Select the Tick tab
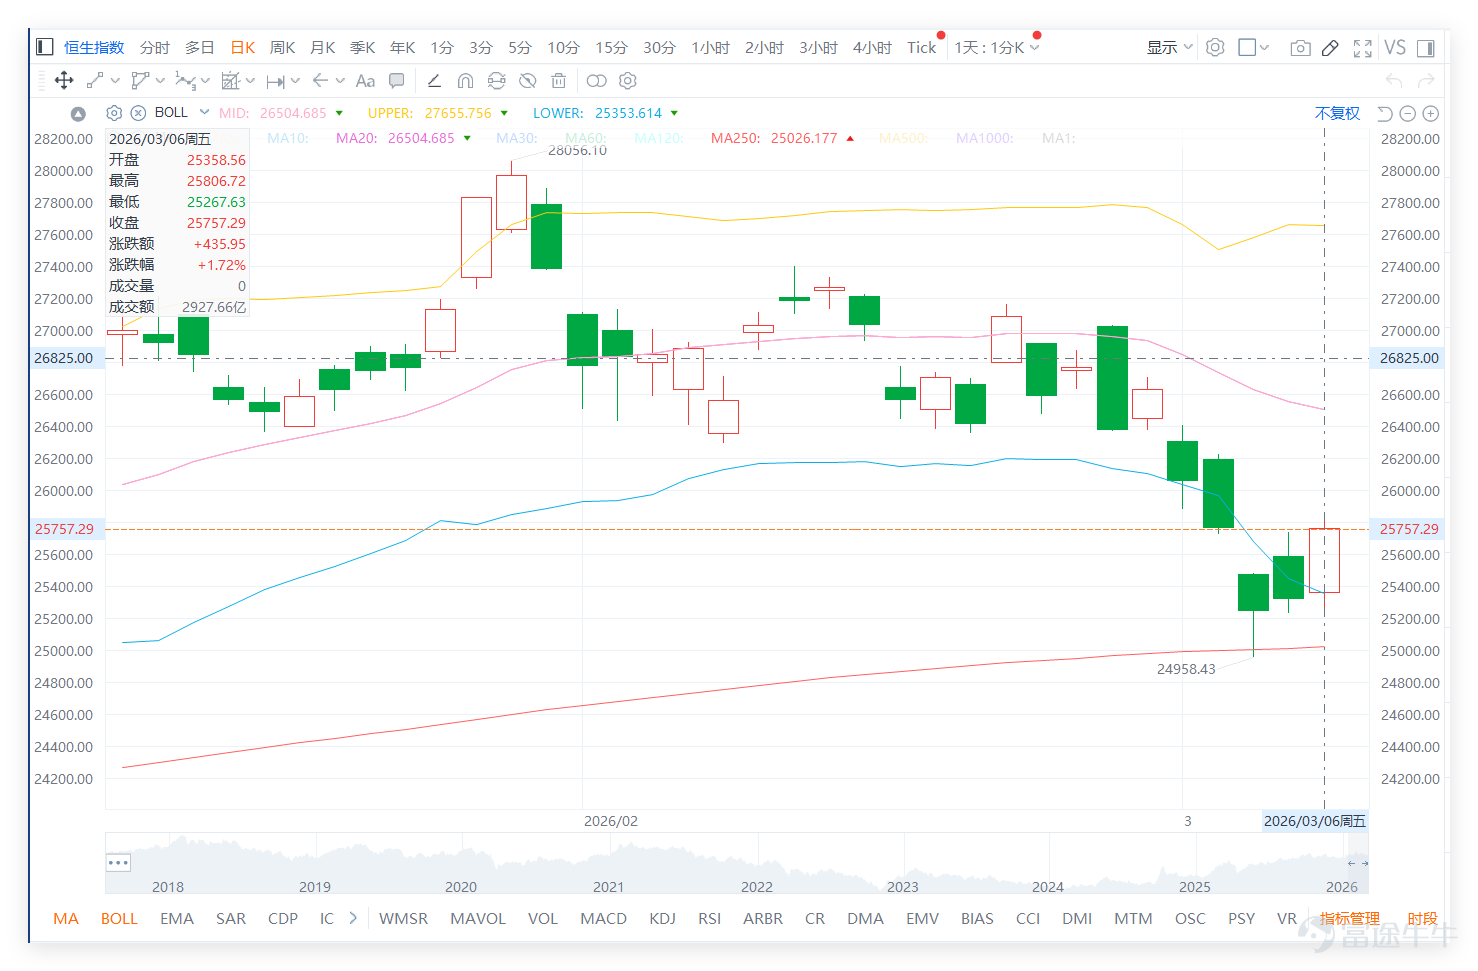 click(922, 47)
